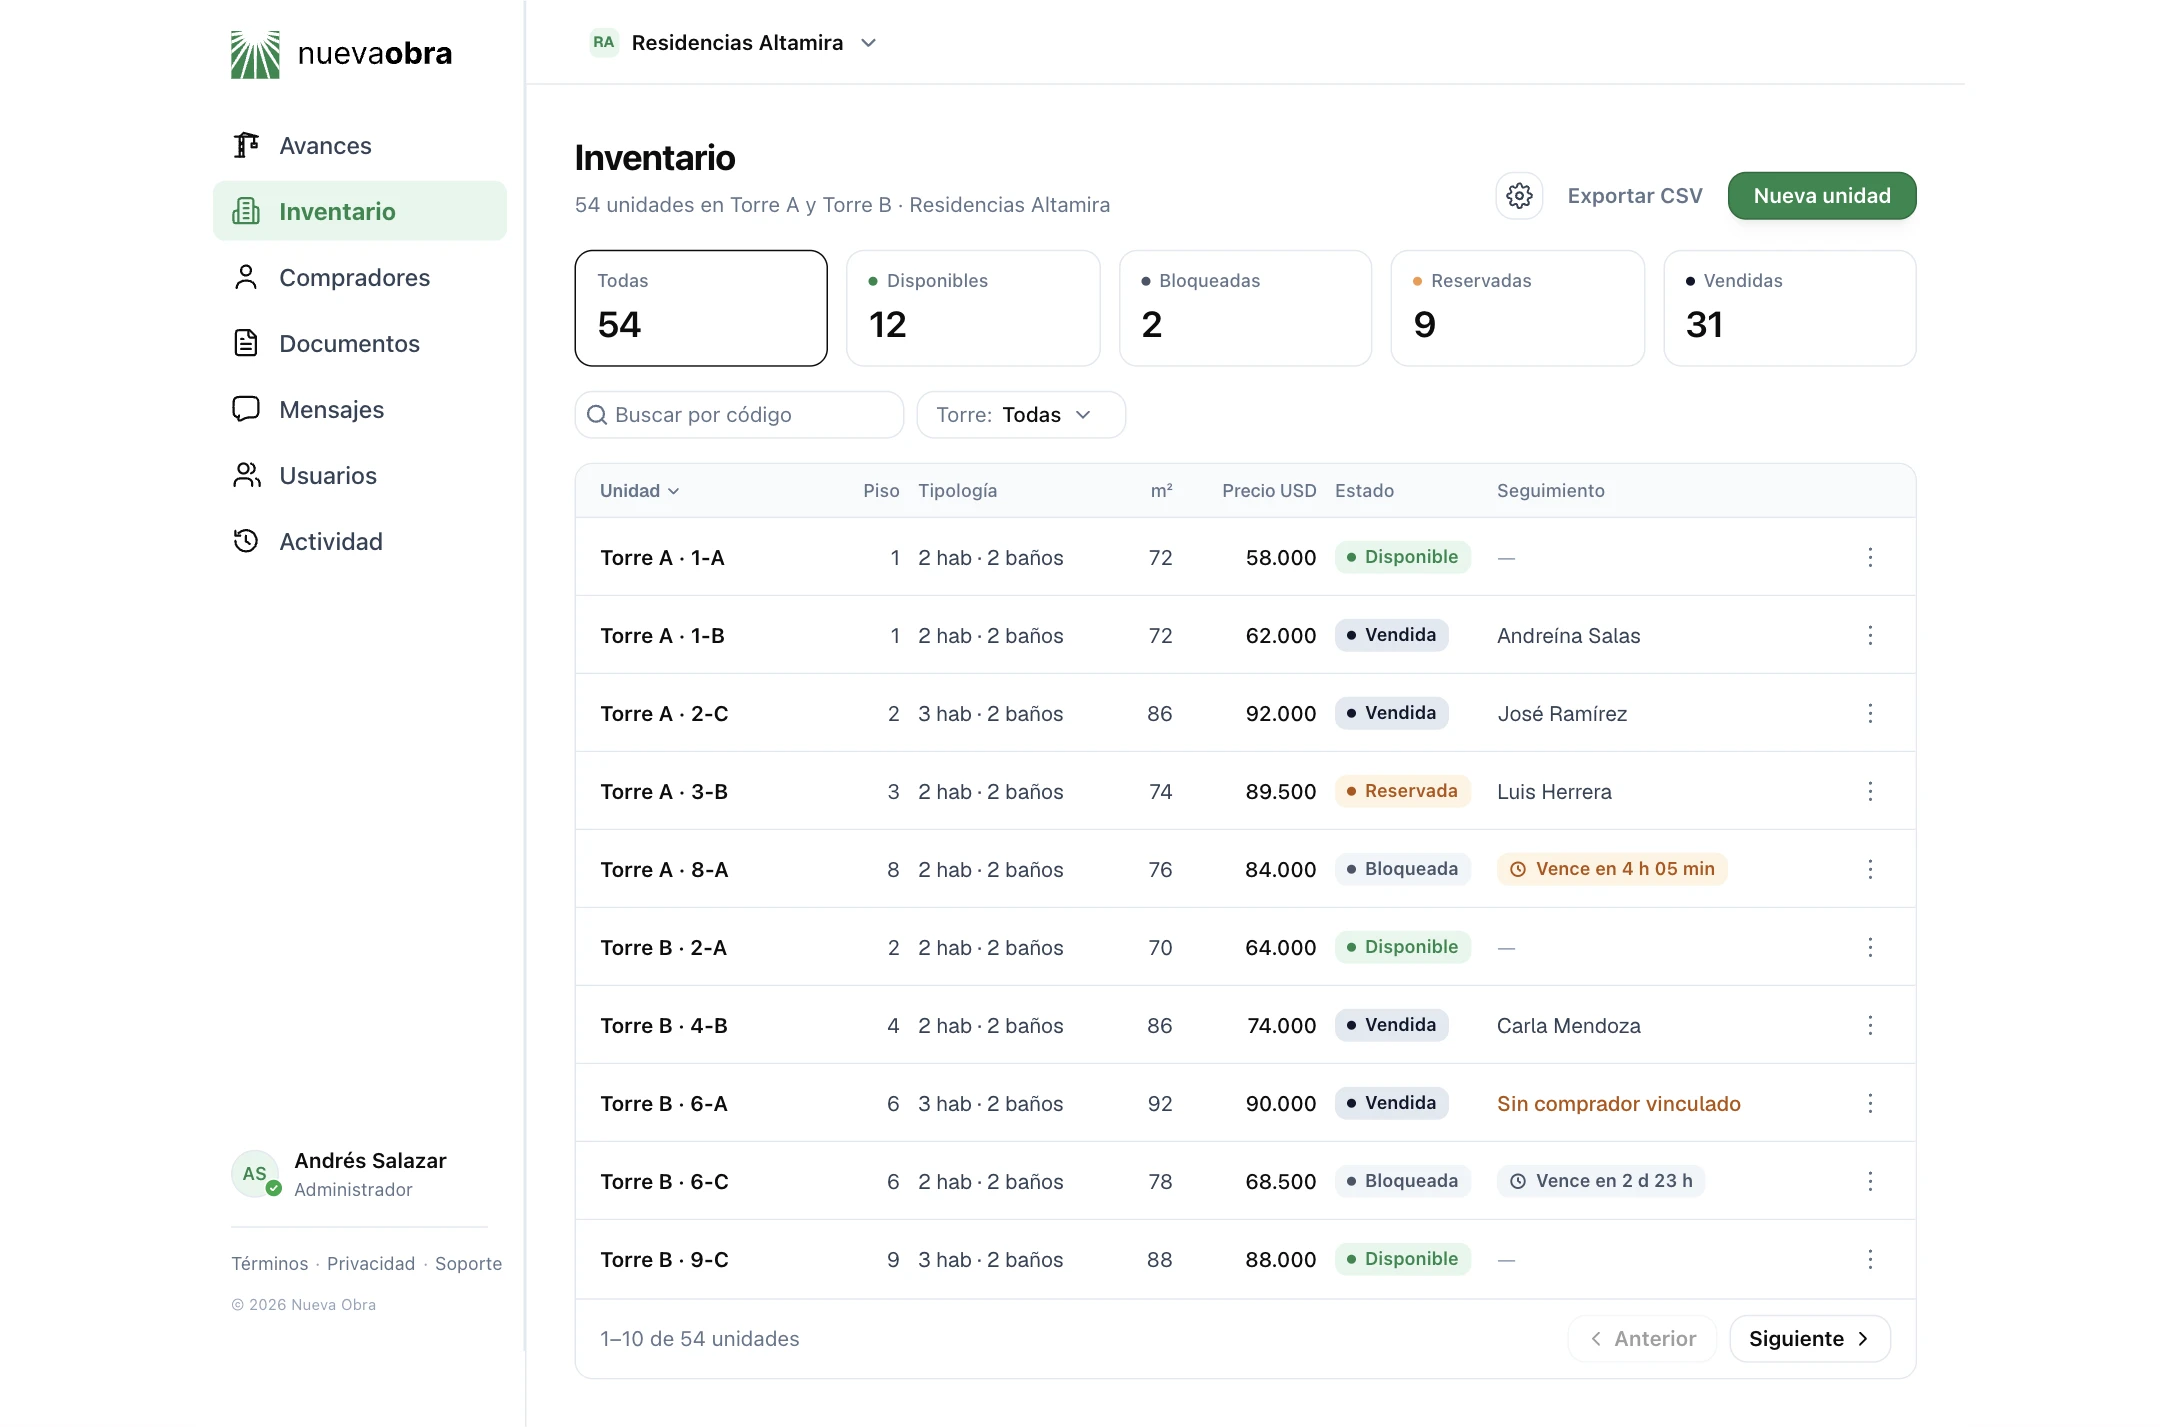Open row menu for Torre A · 3-B
This screenshot has height=1427, width=2160.
click(x=1870, y=791)
